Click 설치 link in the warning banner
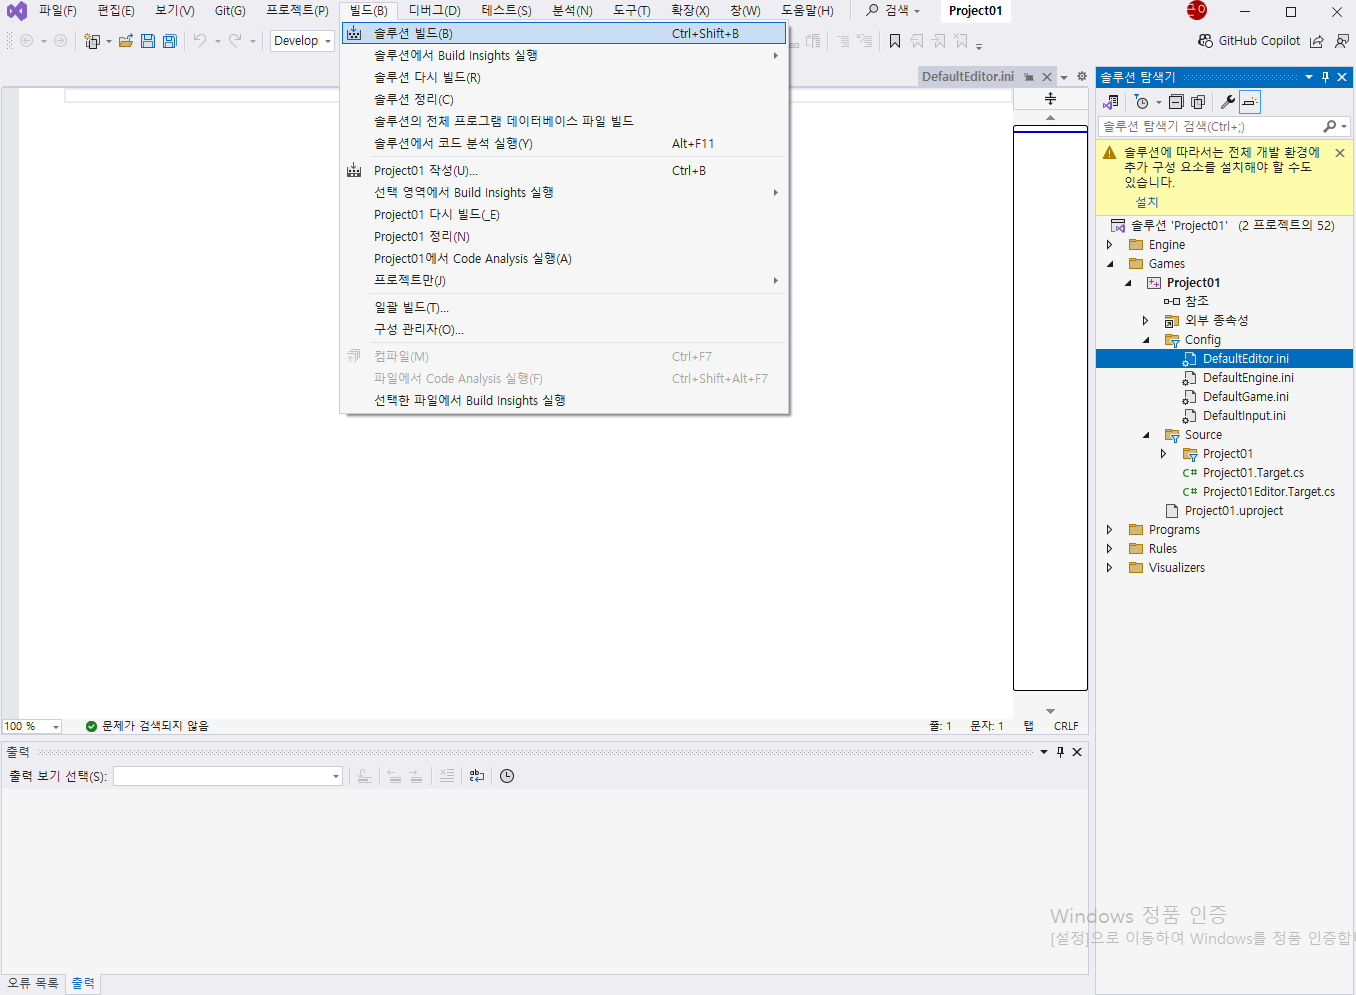This screenshot has height=995, width=1356. pos(1146,202)
